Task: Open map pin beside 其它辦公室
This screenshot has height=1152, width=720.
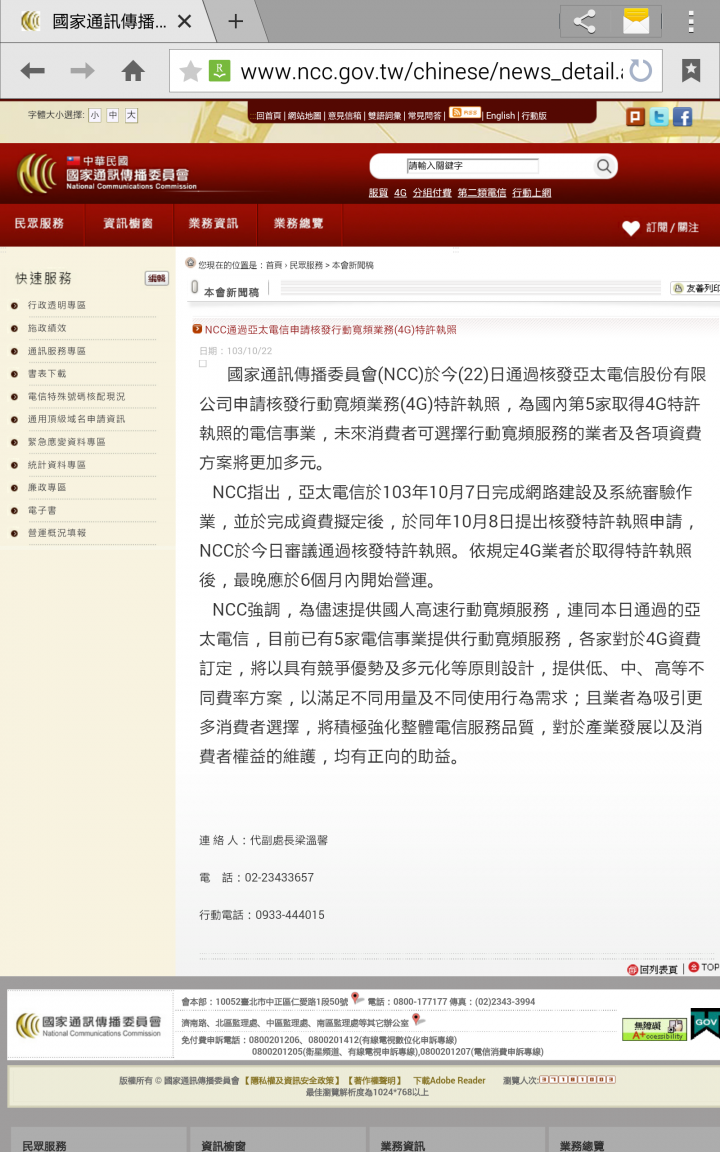Action: 418,1020
